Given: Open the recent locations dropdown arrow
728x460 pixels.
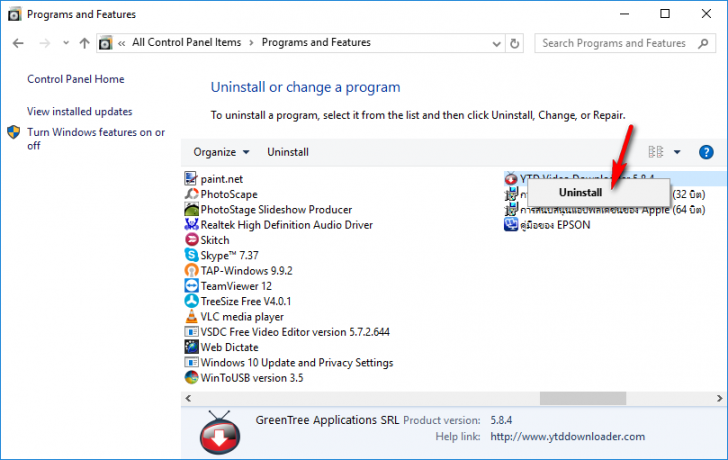Looking at the screenshot, I should 66,43.
